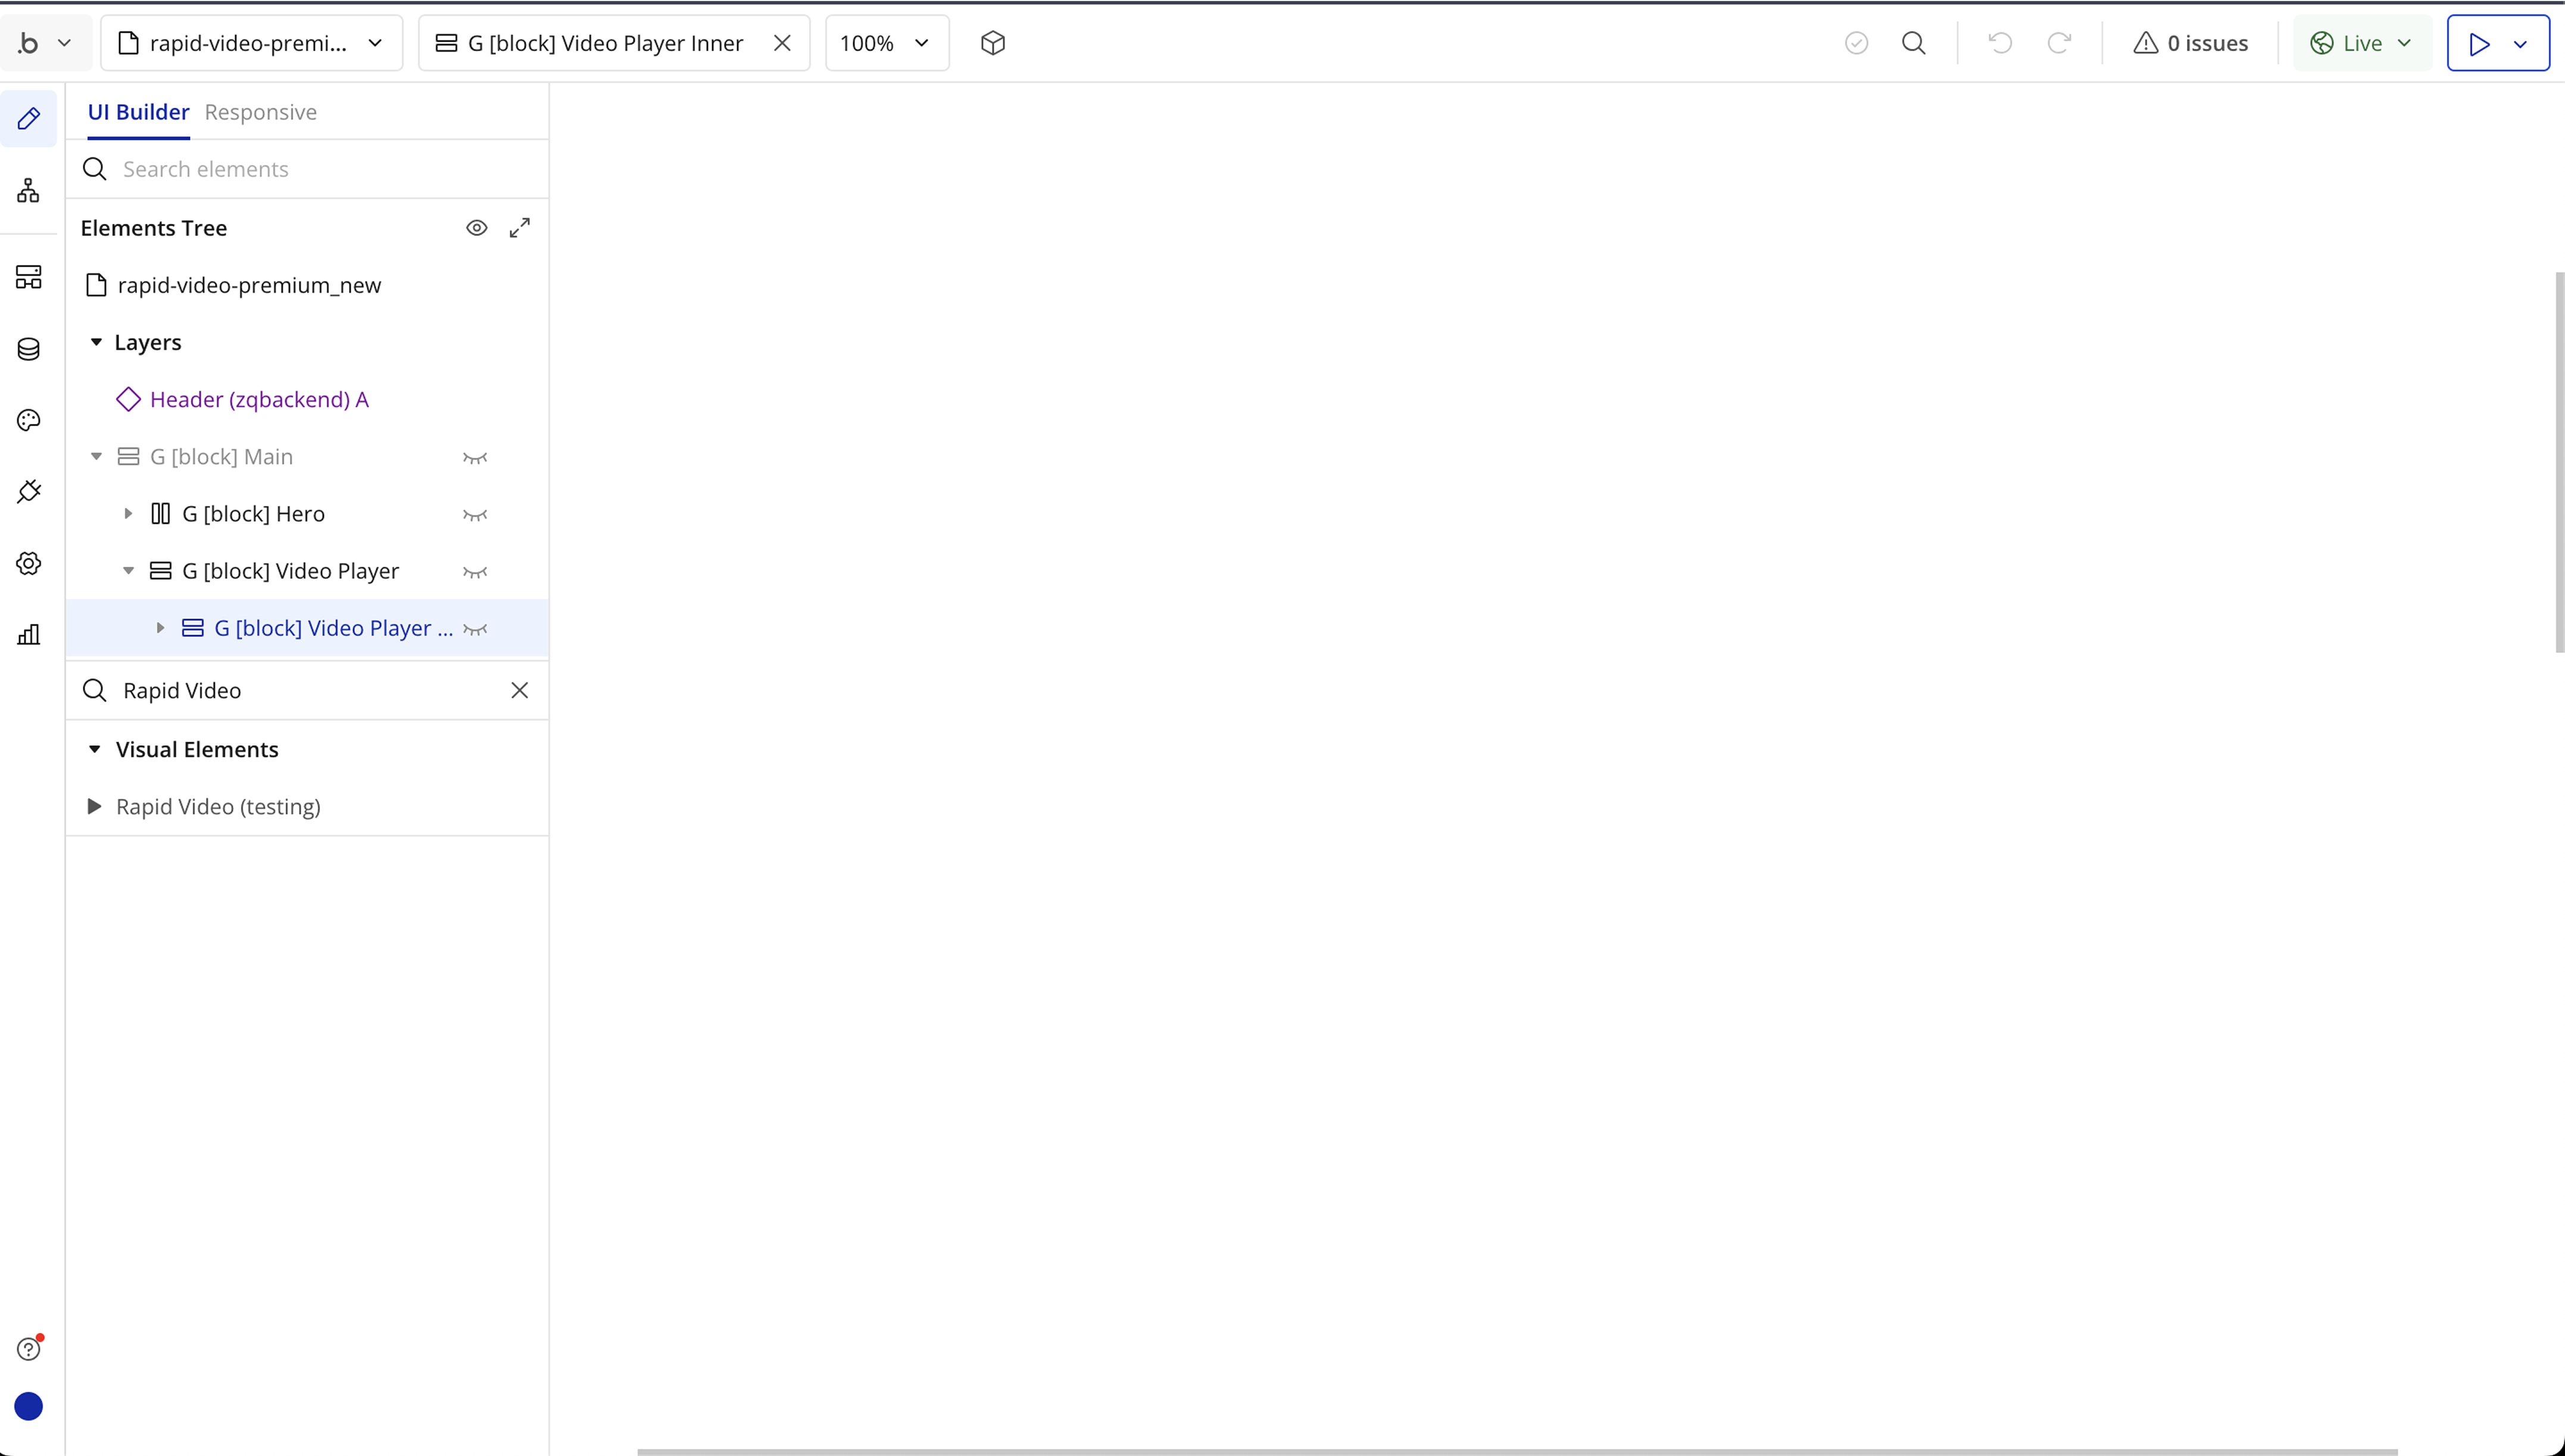Click the 3D cube icon in toolbar
Image resolution: width=2565 pixels, height=1456 pixels.
pyautogui.click(x=992, y=43)
